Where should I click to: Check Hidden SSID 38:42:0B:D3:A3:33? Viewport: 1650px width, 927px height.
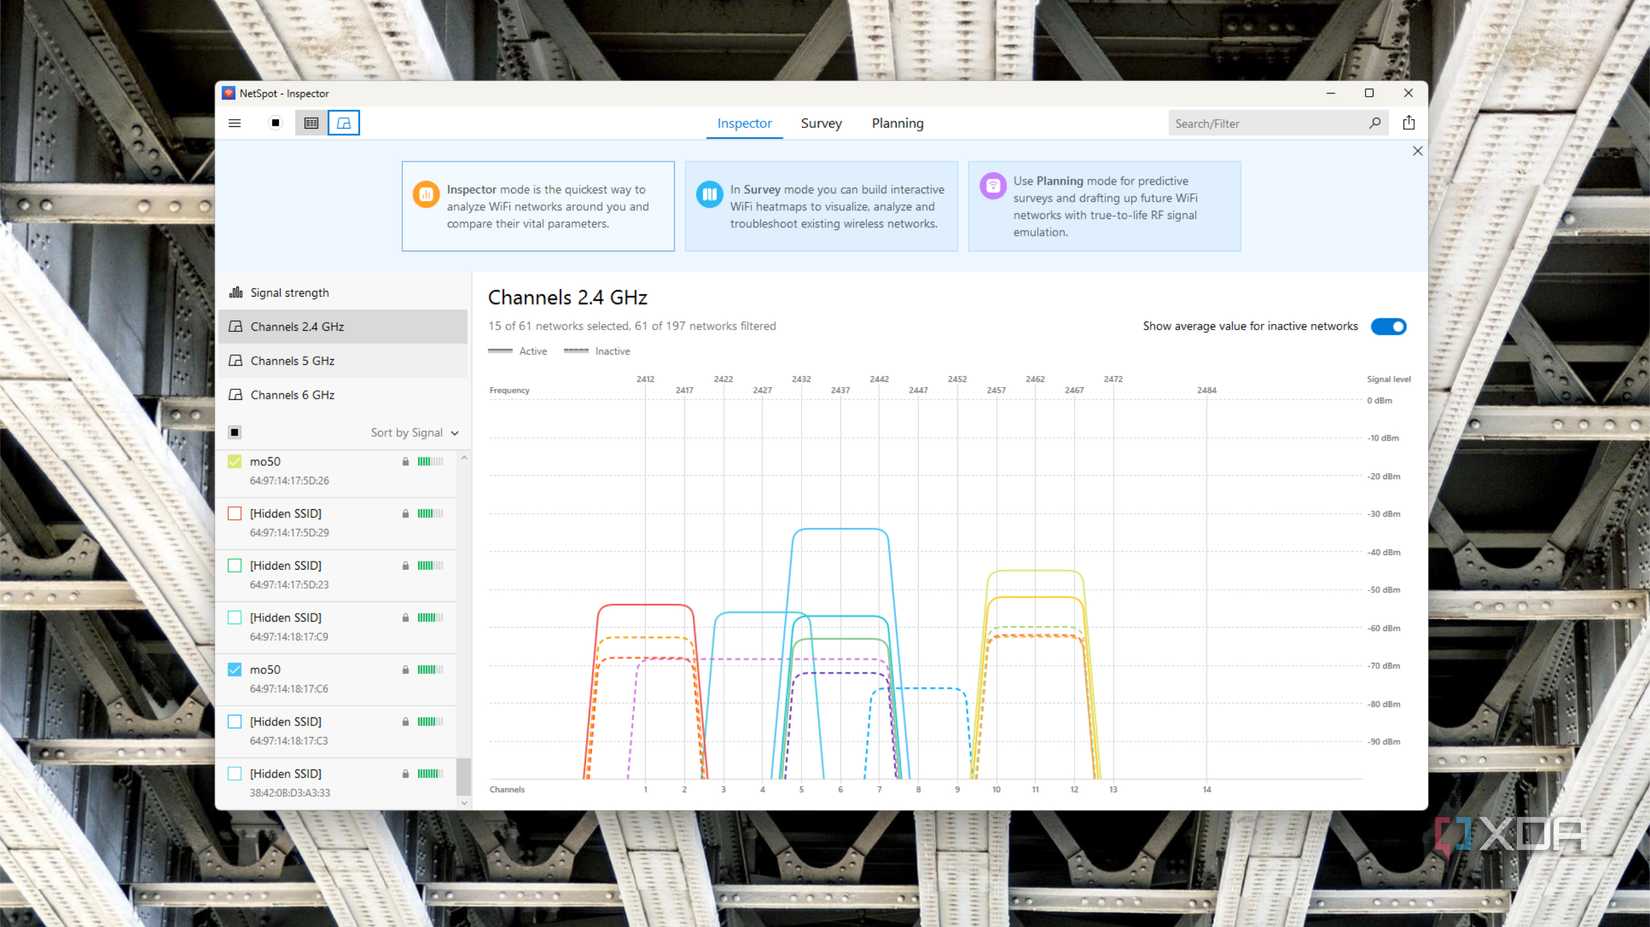[234, 773]
